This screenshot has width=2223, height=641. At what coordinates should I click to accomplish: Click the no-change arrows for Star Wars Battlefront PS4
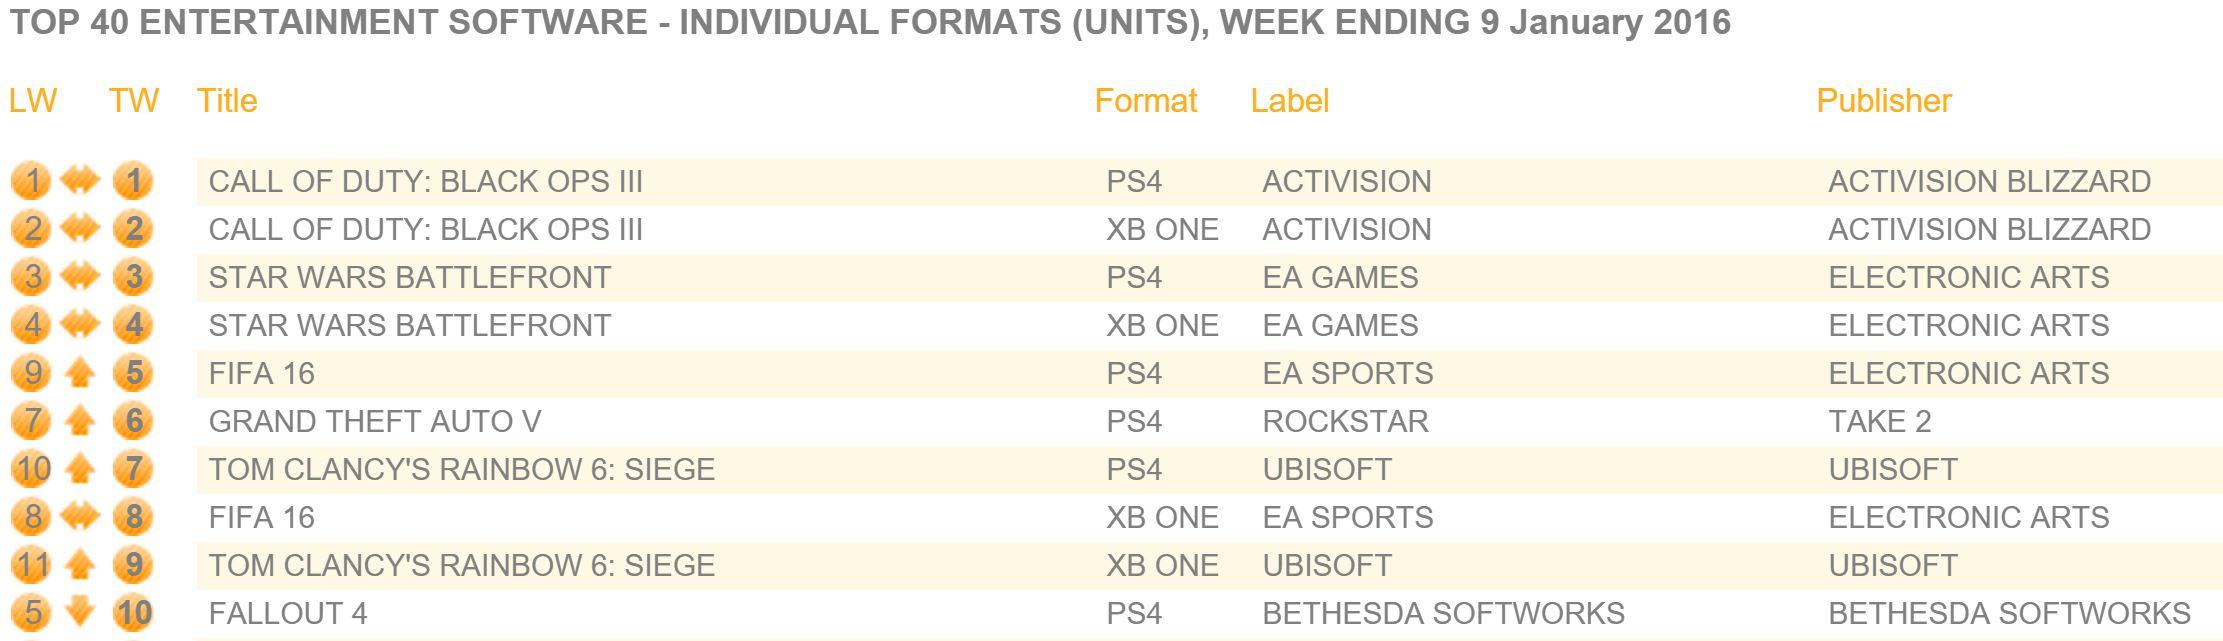[80, 277]
